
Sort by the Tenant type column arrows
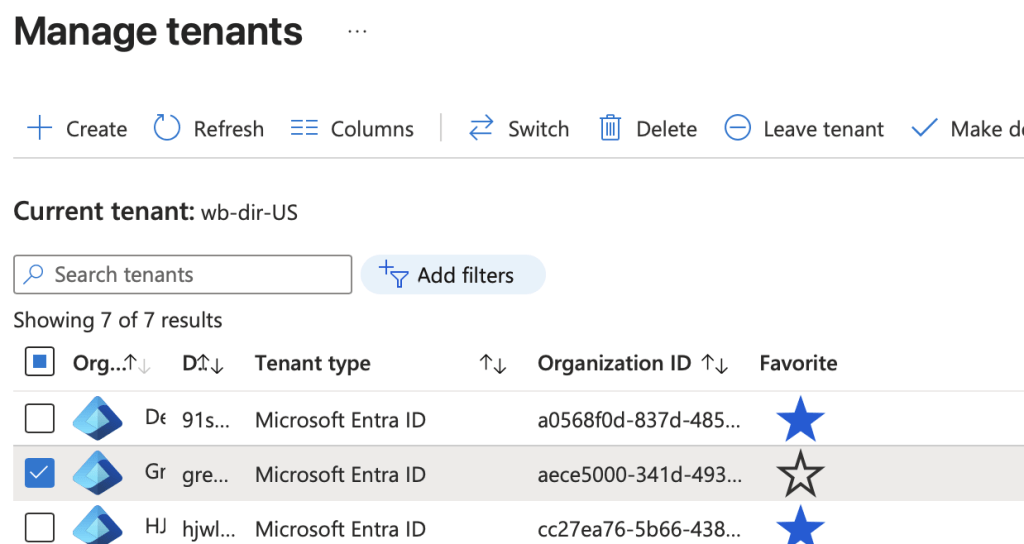493,364
